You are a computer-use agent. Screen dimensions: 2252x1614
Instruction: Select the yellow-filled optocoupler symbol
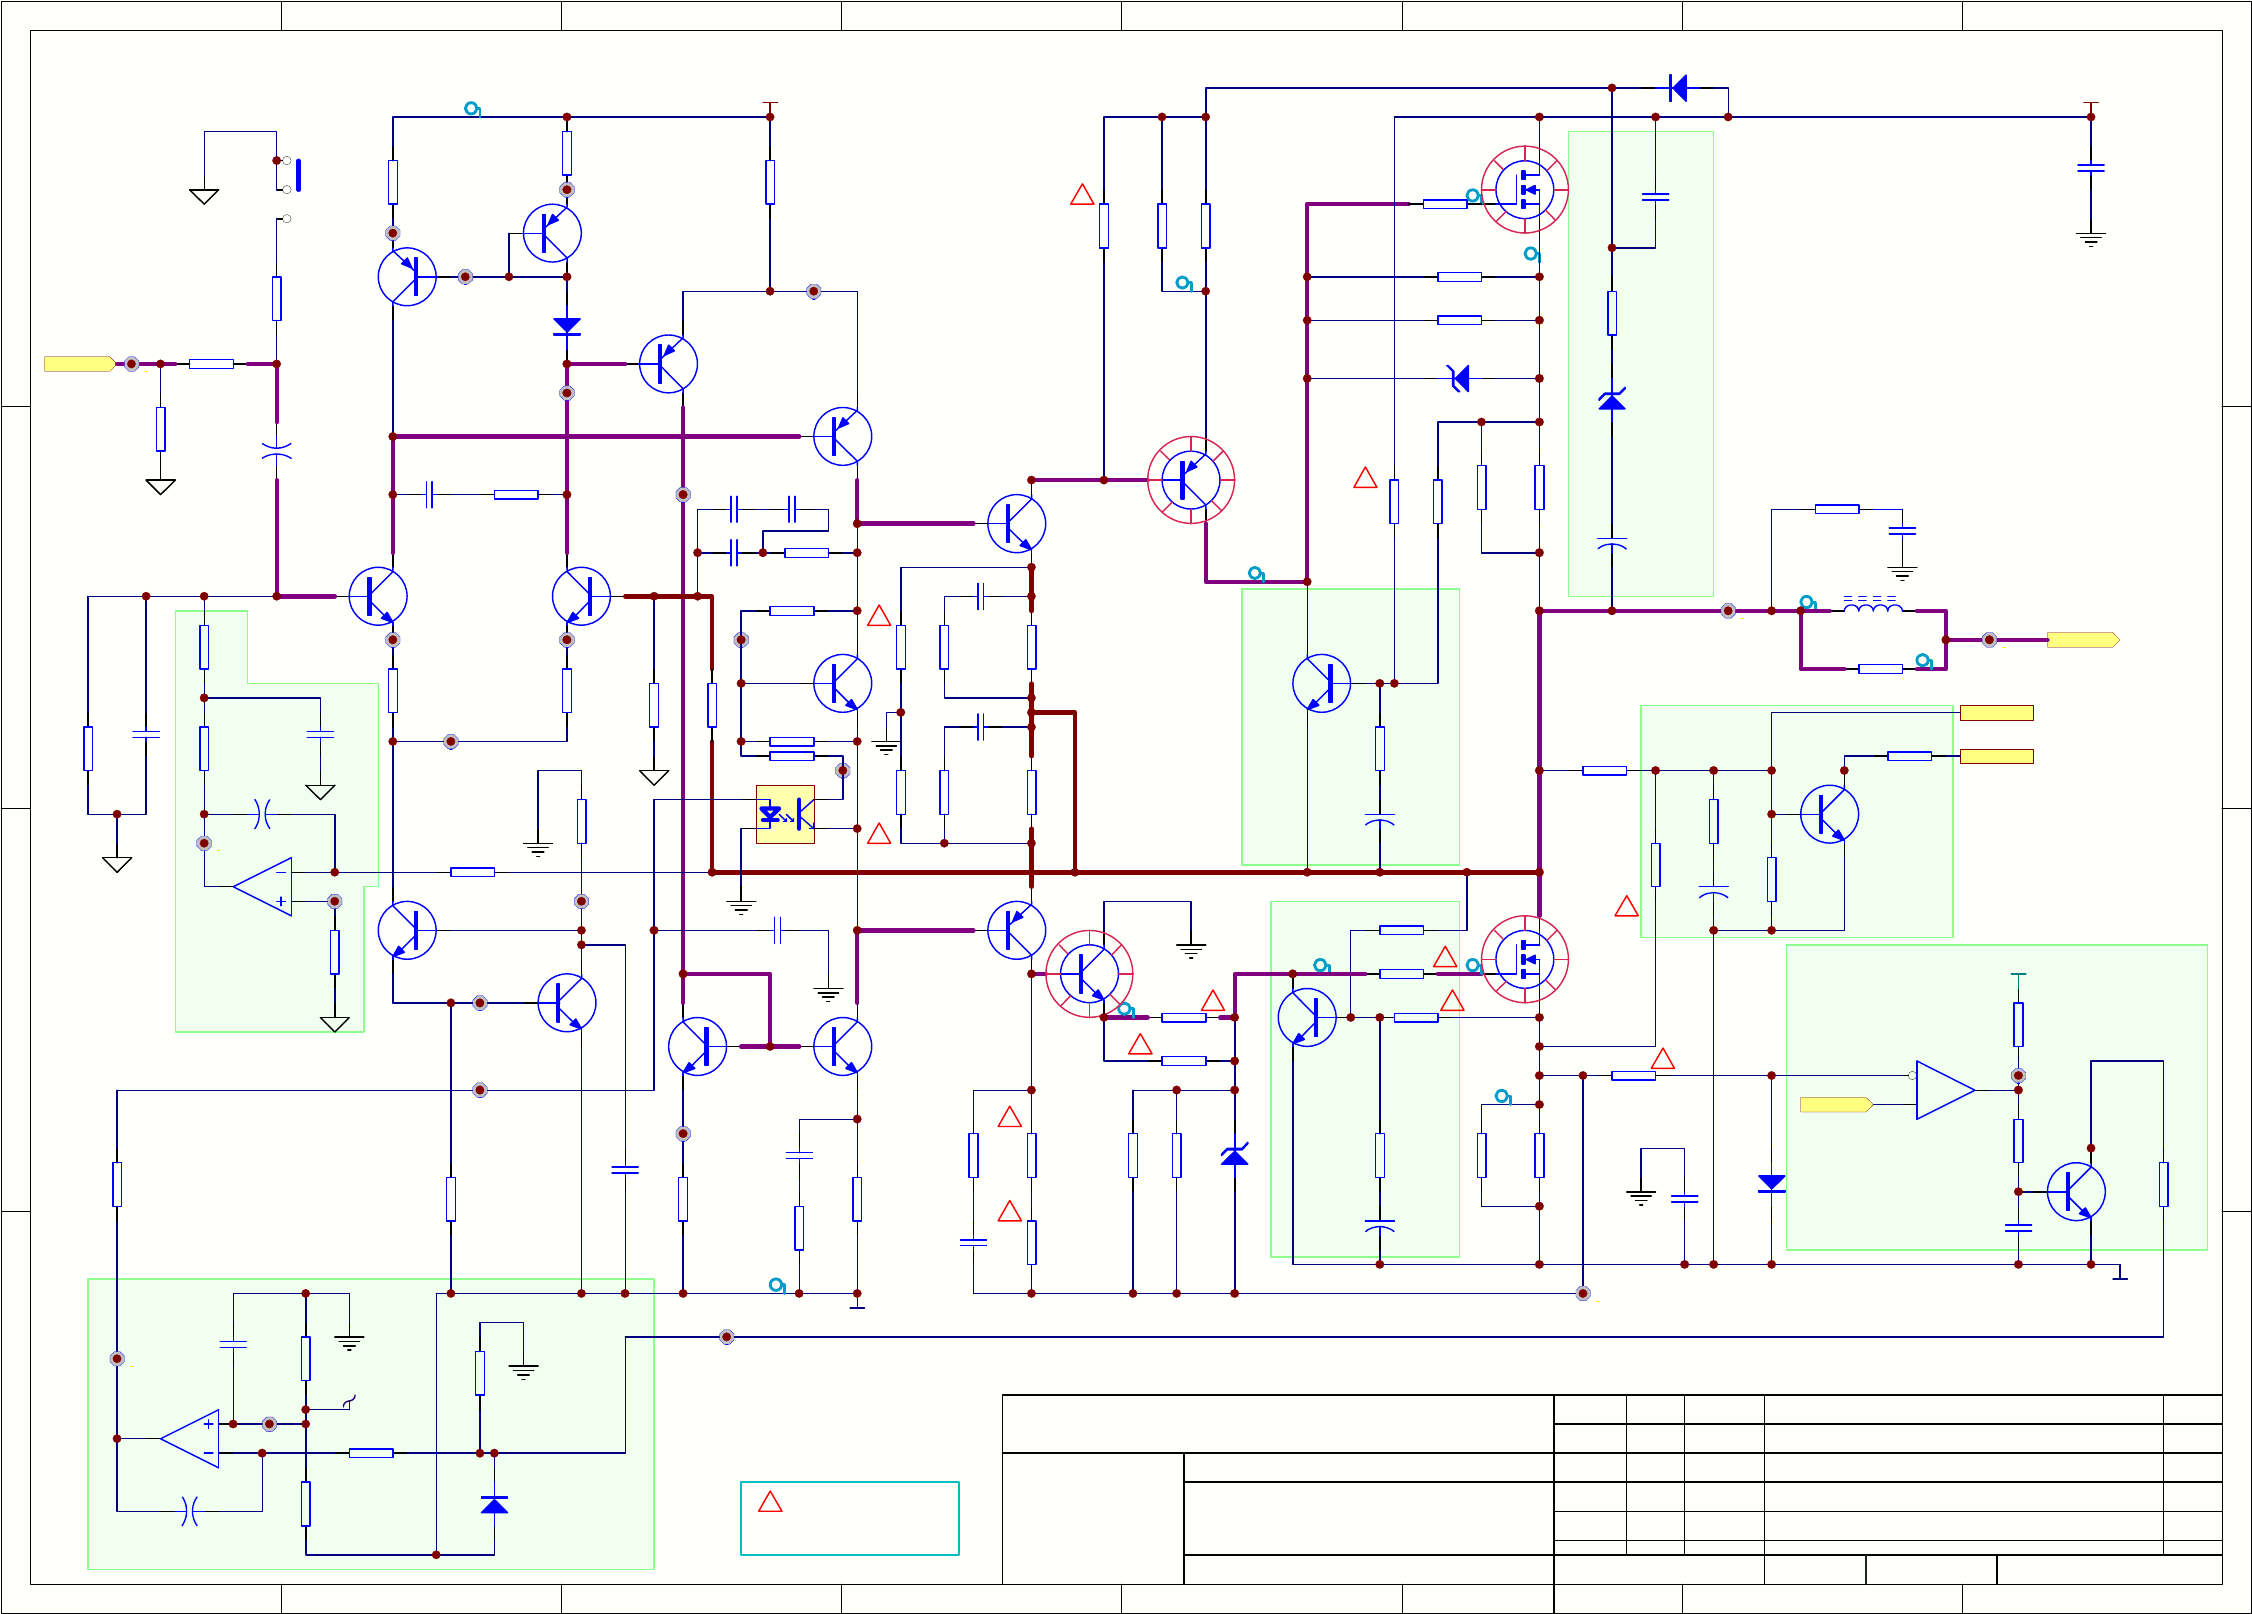pyautogui.click(x=785, y=815)
